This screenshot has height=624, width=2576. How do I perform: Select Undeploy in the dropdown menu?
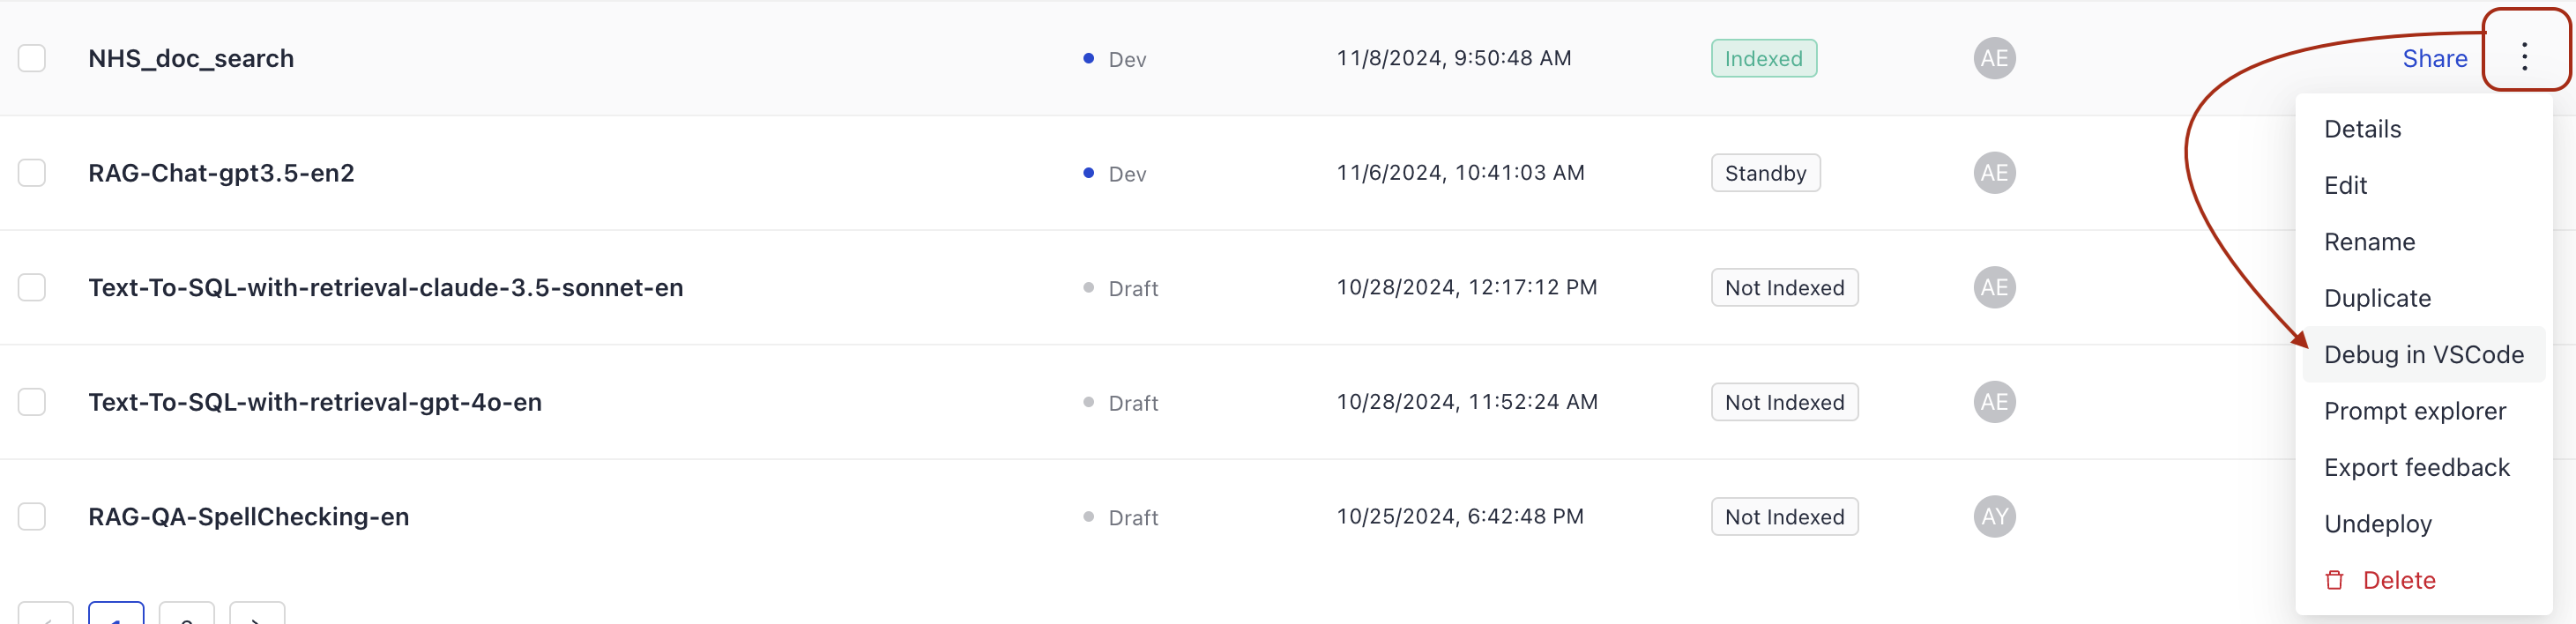2377,524
